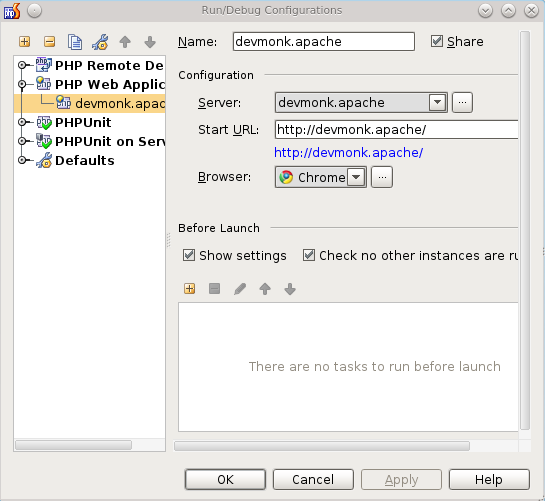The image size is (545, 501).
Task: Click the pencil edit icon under Before Launch
Action: (x=240, y=289)
